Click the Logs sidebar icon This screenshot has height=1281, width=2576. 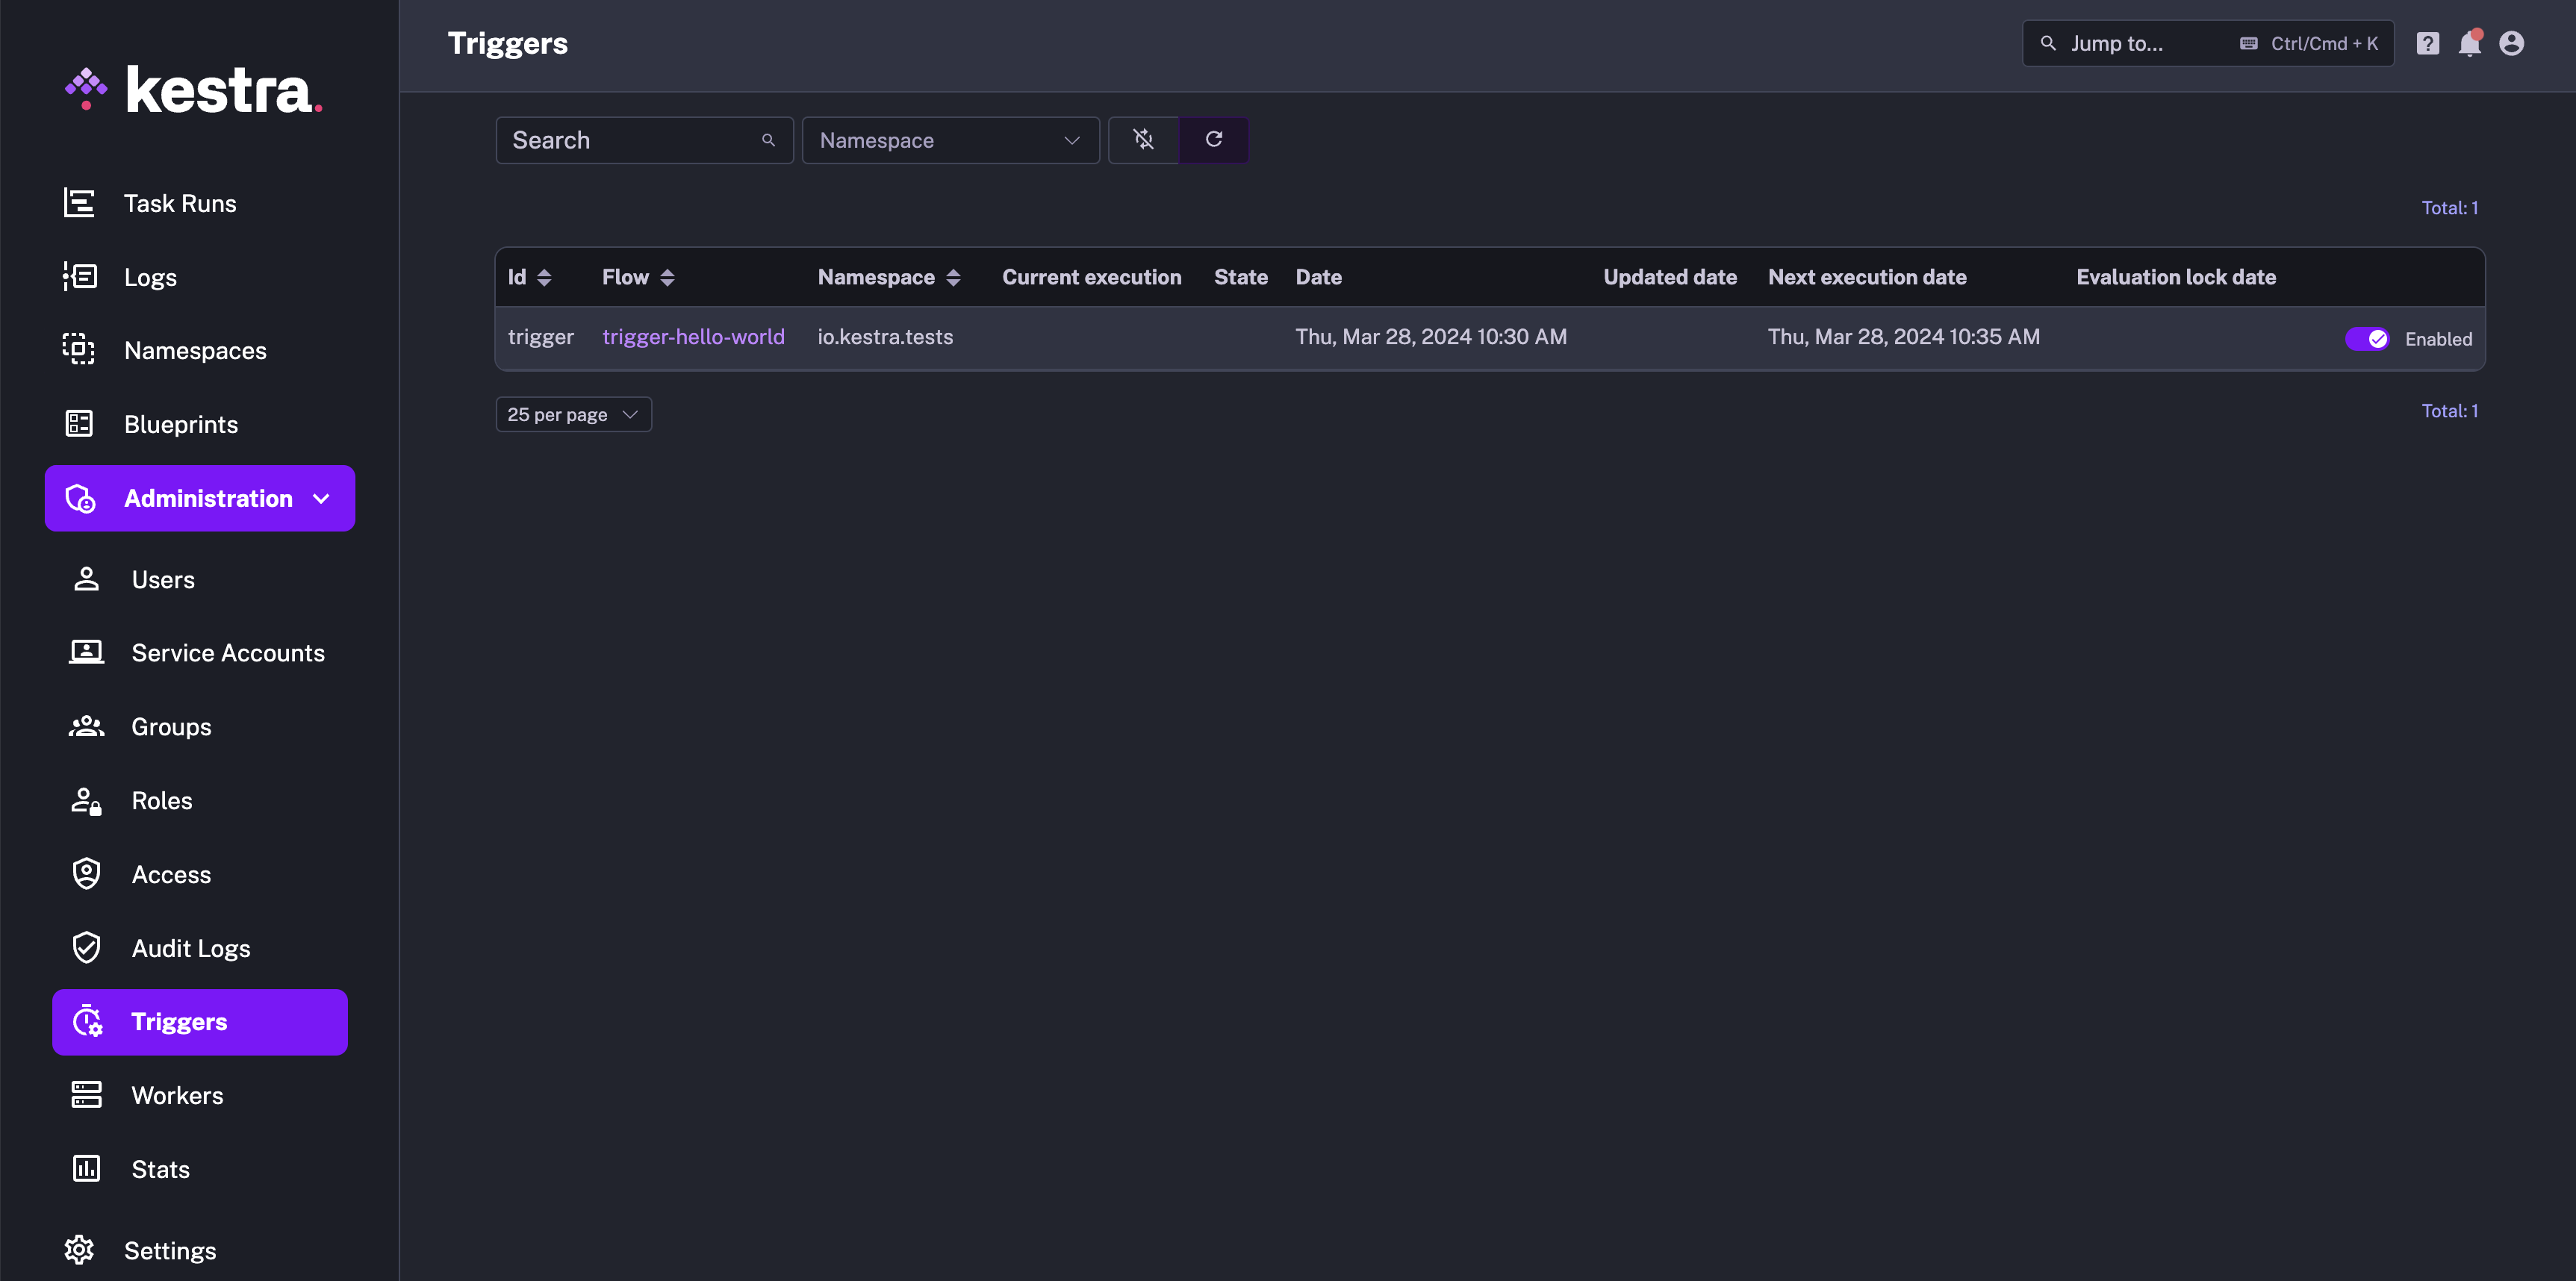tap(79, 276)
